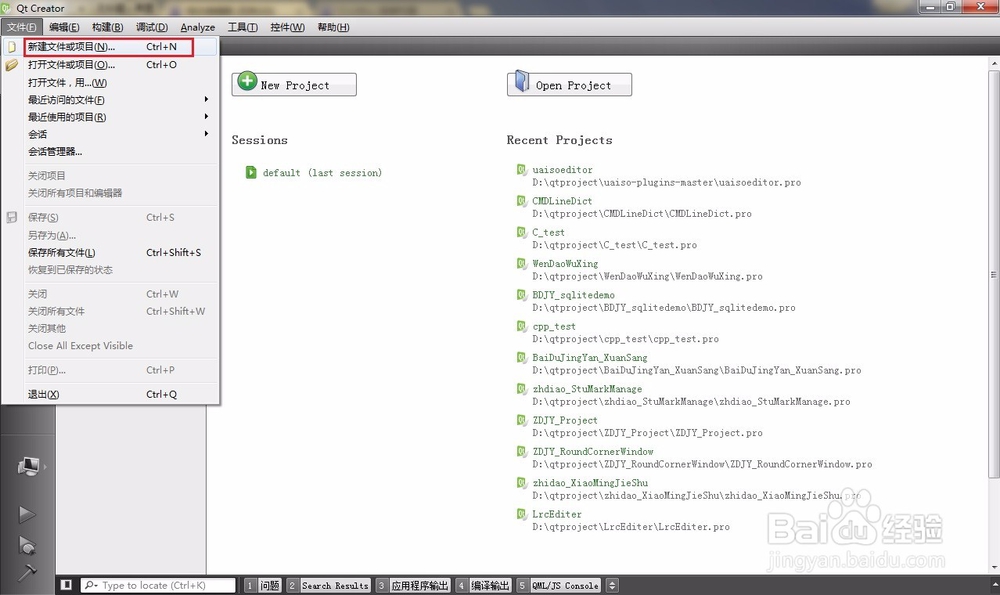This screenshot has width=1000, height=595.
Task: Click the Qt icon next to CMDLineDict
Action: 522,200
